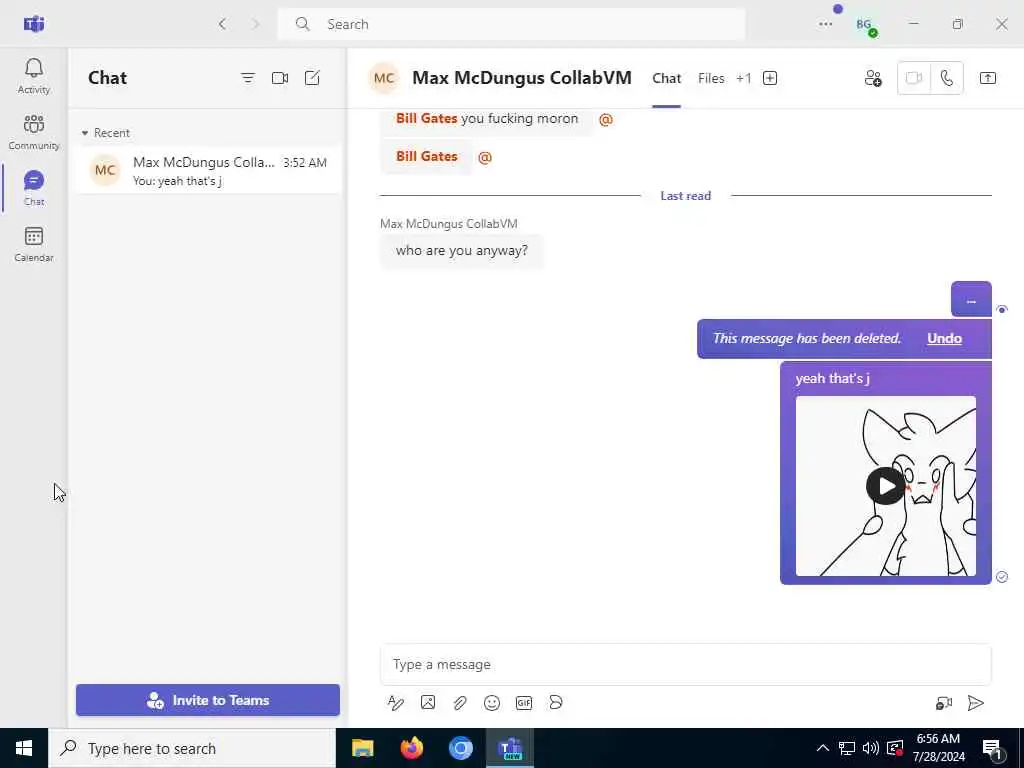Screen dimensions: 1024x768
Task: Click the small purple ellipsis message bubble
Action: [x=971, y=300]
